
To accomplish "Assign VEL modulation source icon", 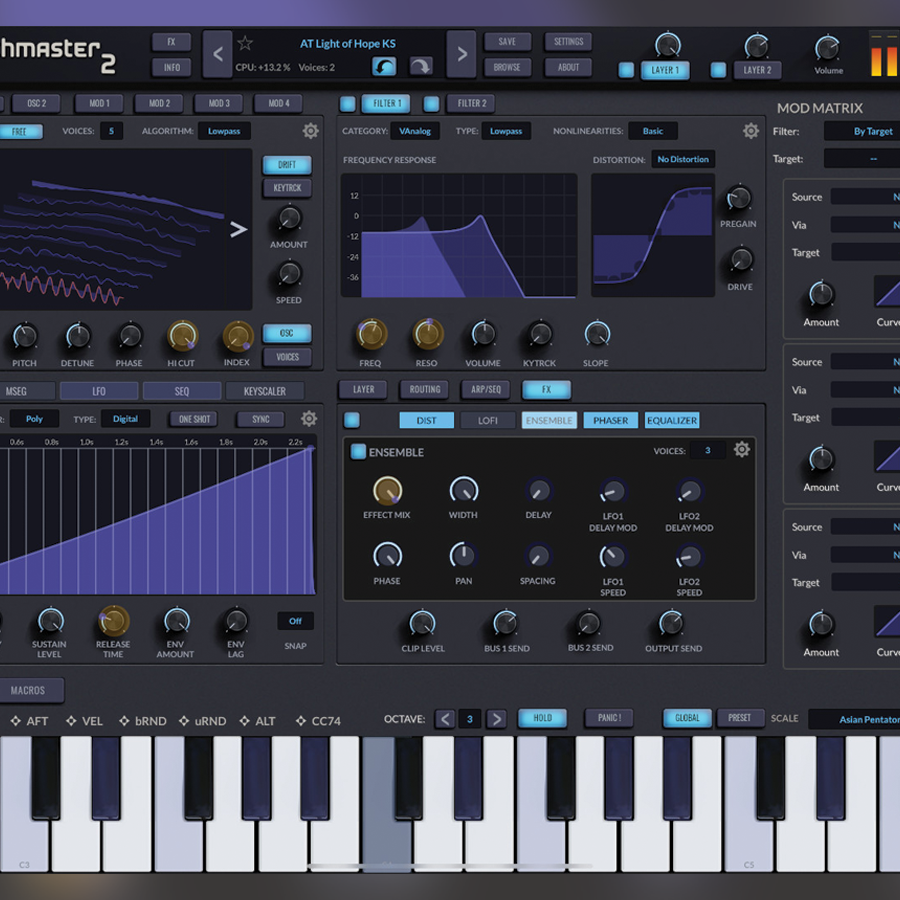I will (71, 721).
